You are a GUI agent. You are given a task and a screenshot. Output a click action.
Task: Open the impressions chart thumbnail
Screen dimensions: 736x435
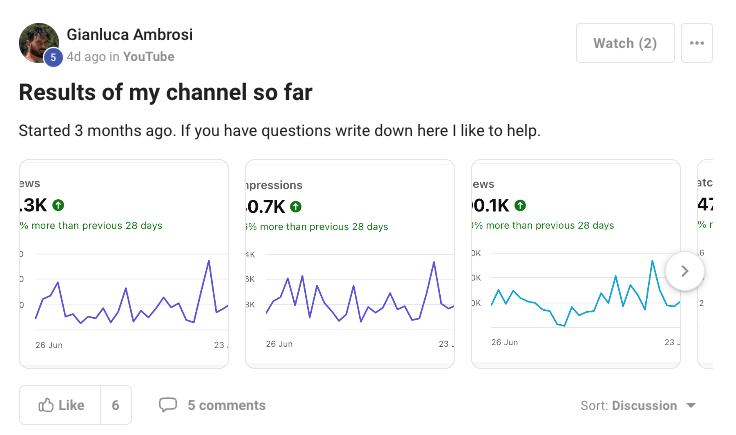[x=350, y=264]
